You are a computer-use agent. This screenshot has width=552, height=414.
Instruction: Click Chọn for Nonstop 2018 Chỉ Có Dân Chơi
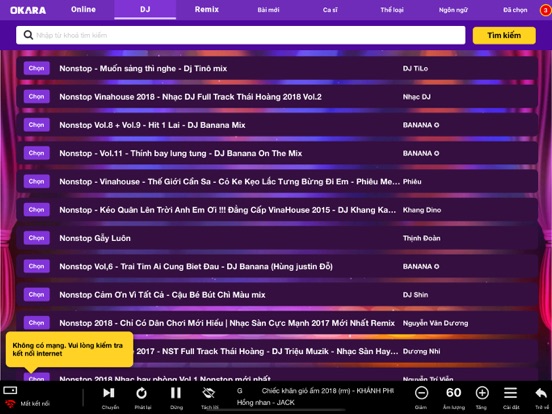37,323
